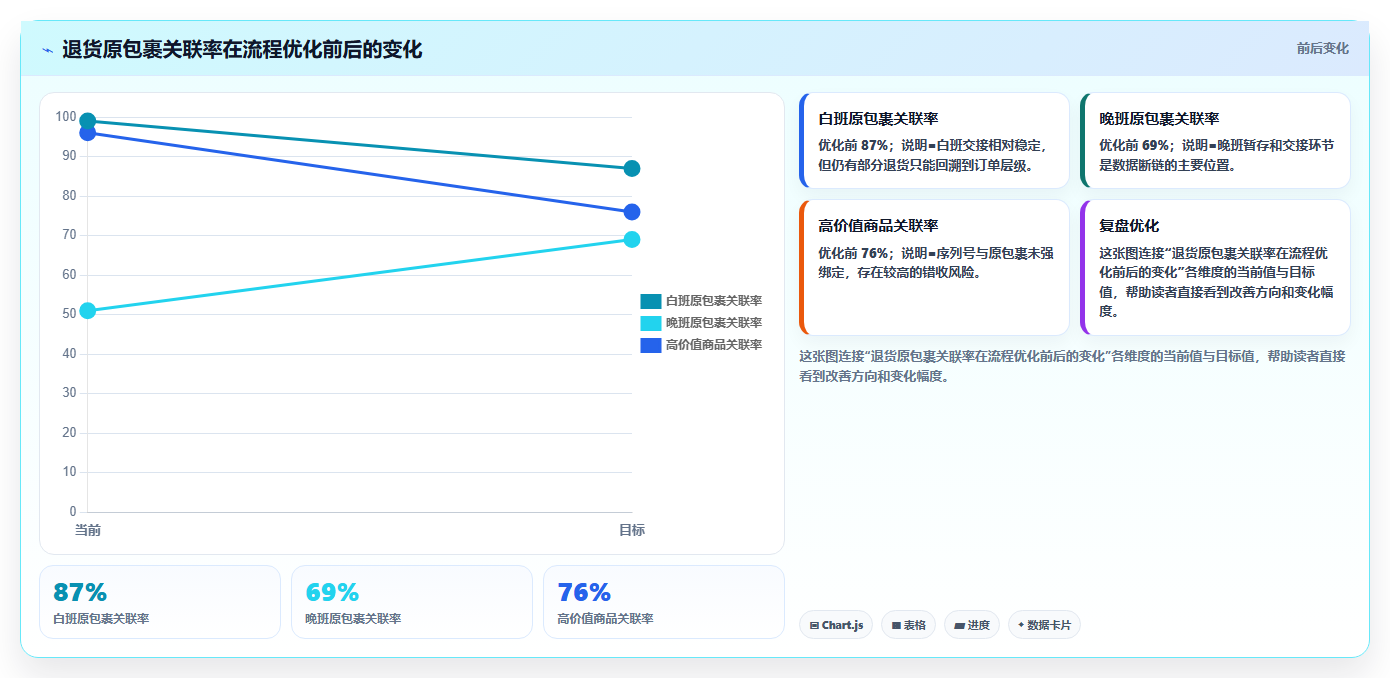The height and width of the screenshot is (678, 1390).
Task: Select the 数据卡片 tag
Action: click(1044, 625)
